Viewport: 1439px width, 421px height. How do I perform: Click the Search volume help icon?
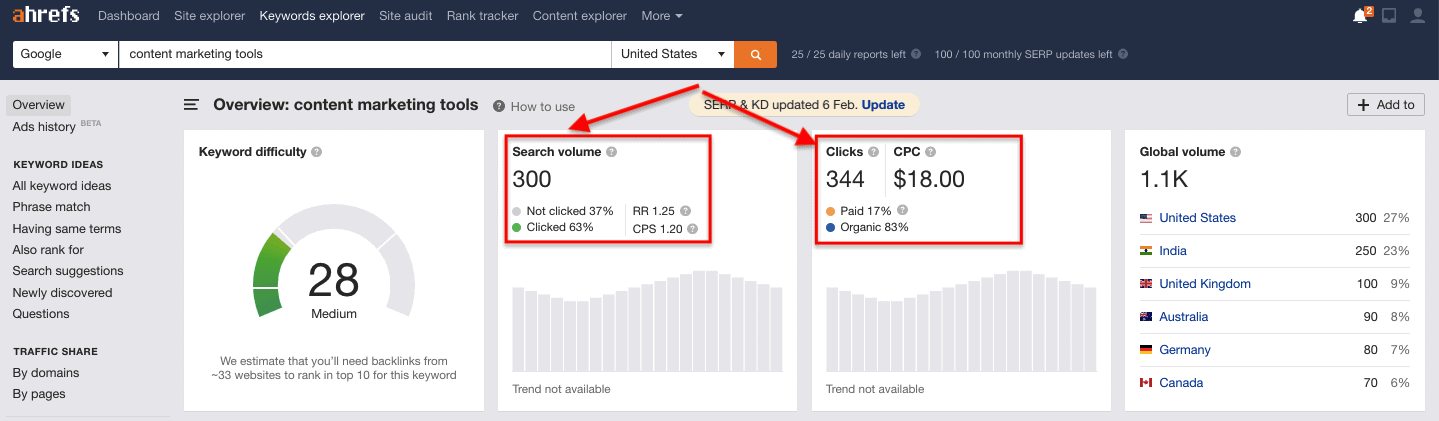tap(611, 152)
